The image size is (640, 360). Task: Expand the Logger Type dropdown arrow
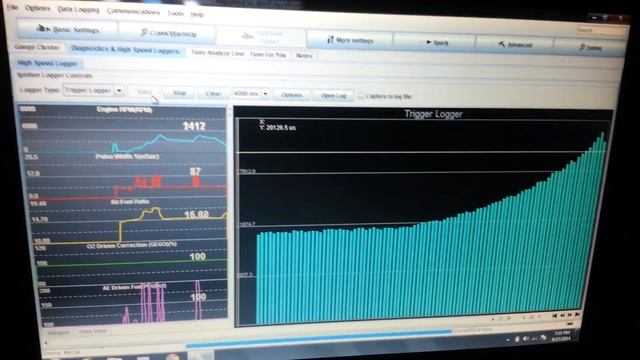pyautogui.click(x=119, y=90)
